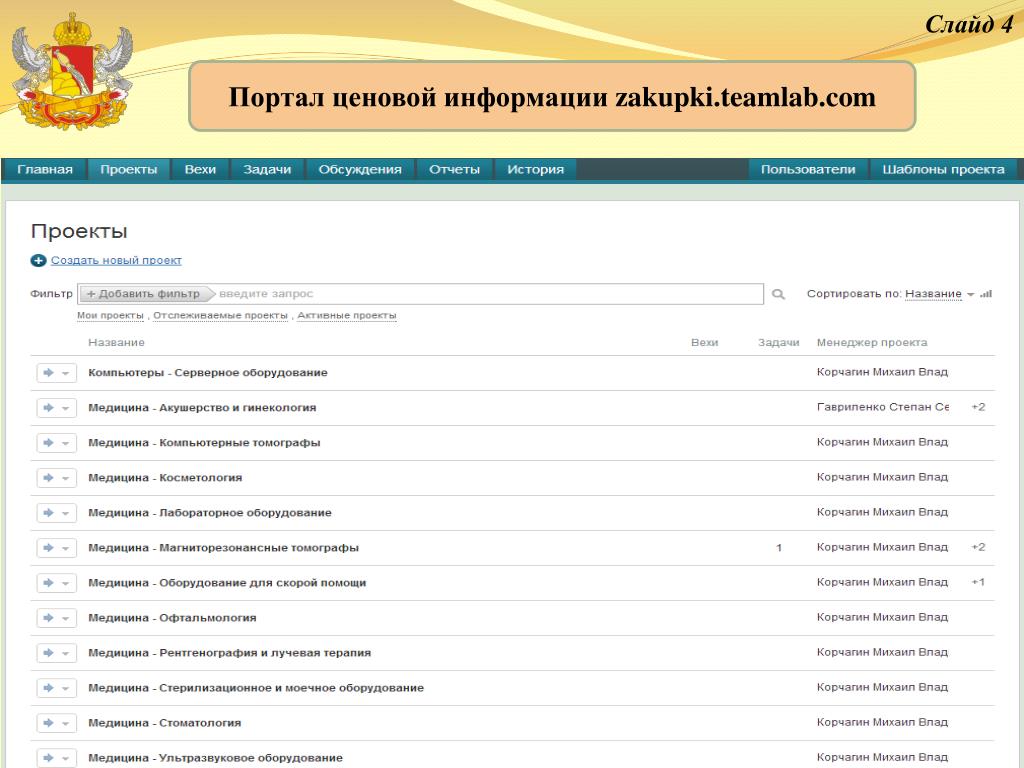1024x768 pixels.
Task: Expand status dropdown for Косметология
Action: pos(65,479)
